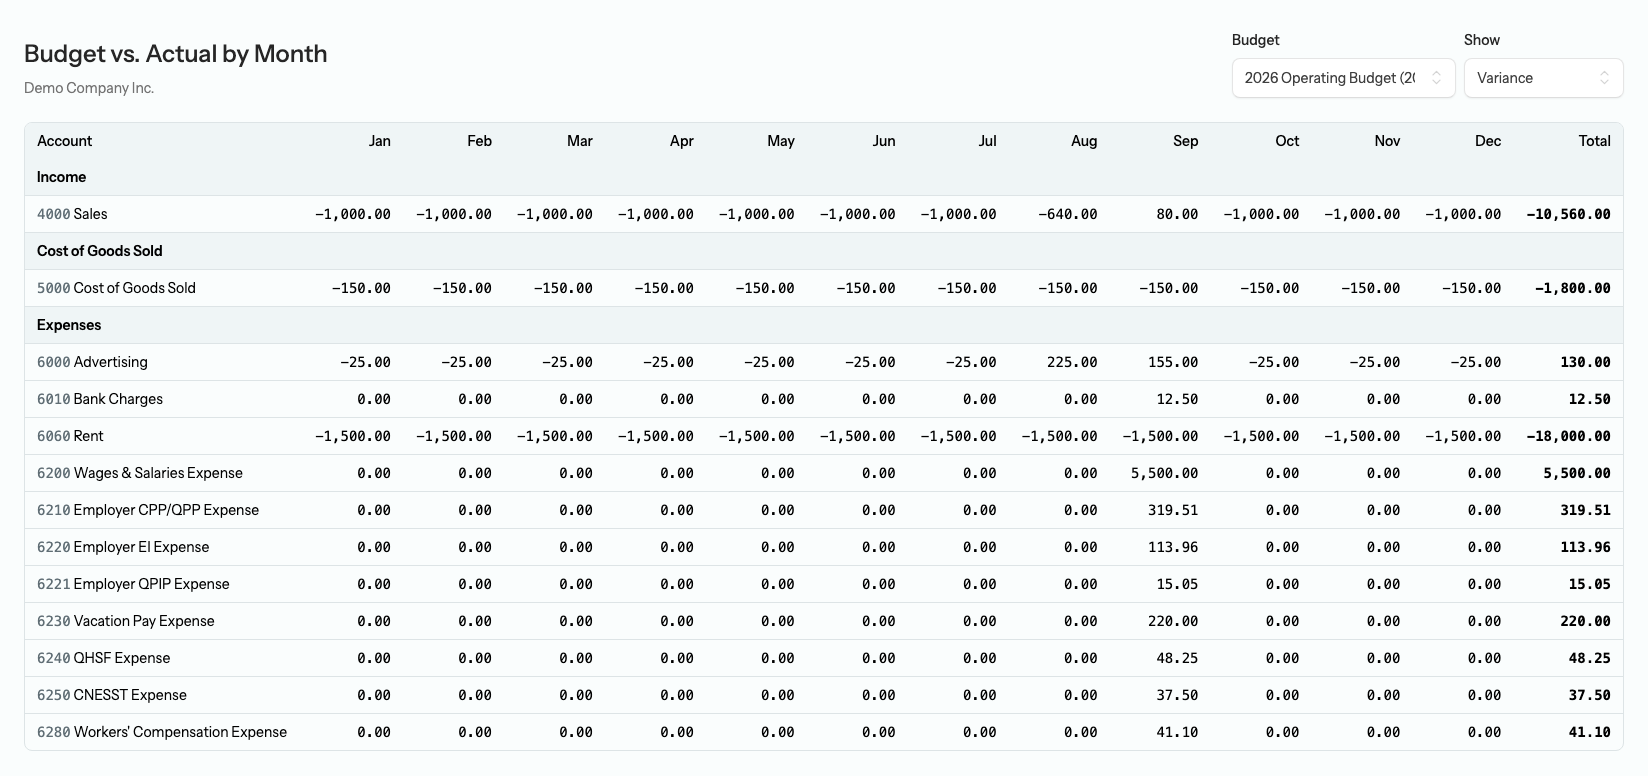Click the Sales September value 80.00

click(x=1177, y=214)
